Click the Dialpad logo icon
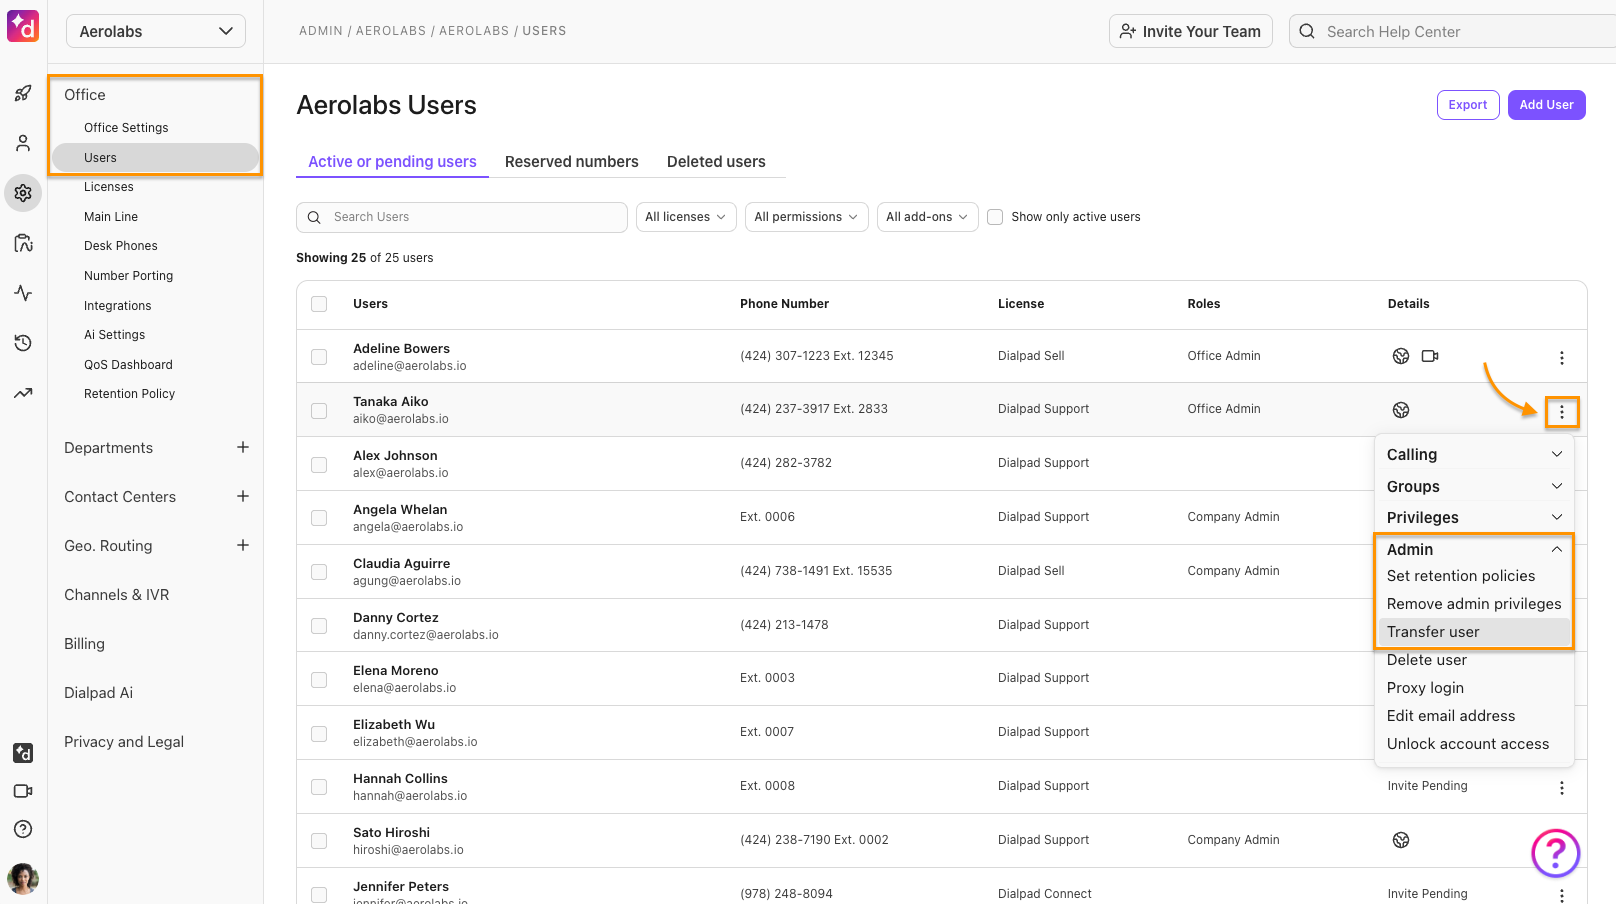The width and height of the screenshot is (1616, 904). pyautogui.click(x=23, y=26)
